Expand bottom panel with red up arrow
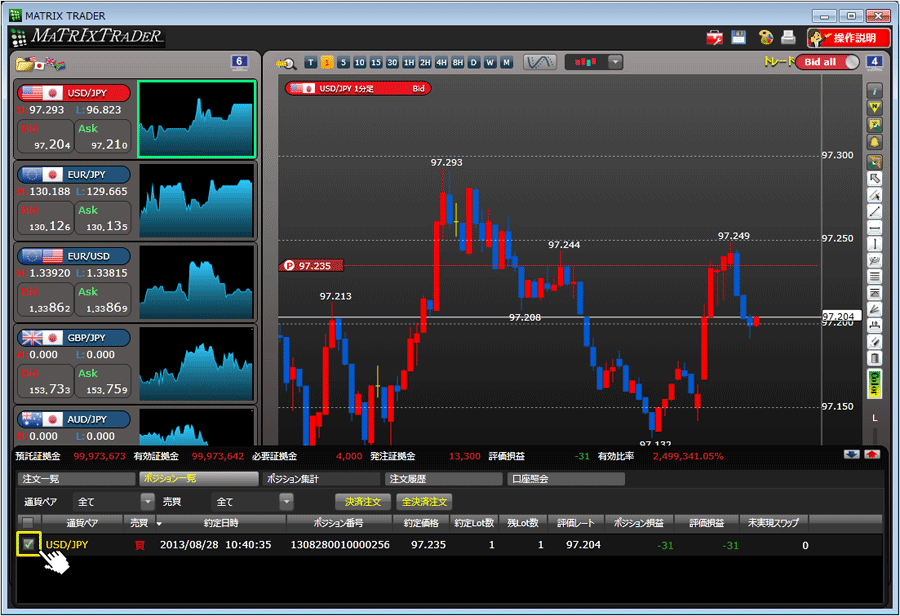The image size is (900, 616). pyautogui.click(x=872, y=454)
